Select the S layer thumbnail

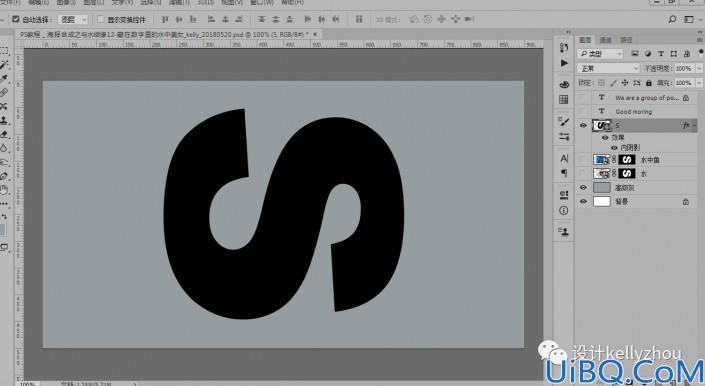(602, 125)
